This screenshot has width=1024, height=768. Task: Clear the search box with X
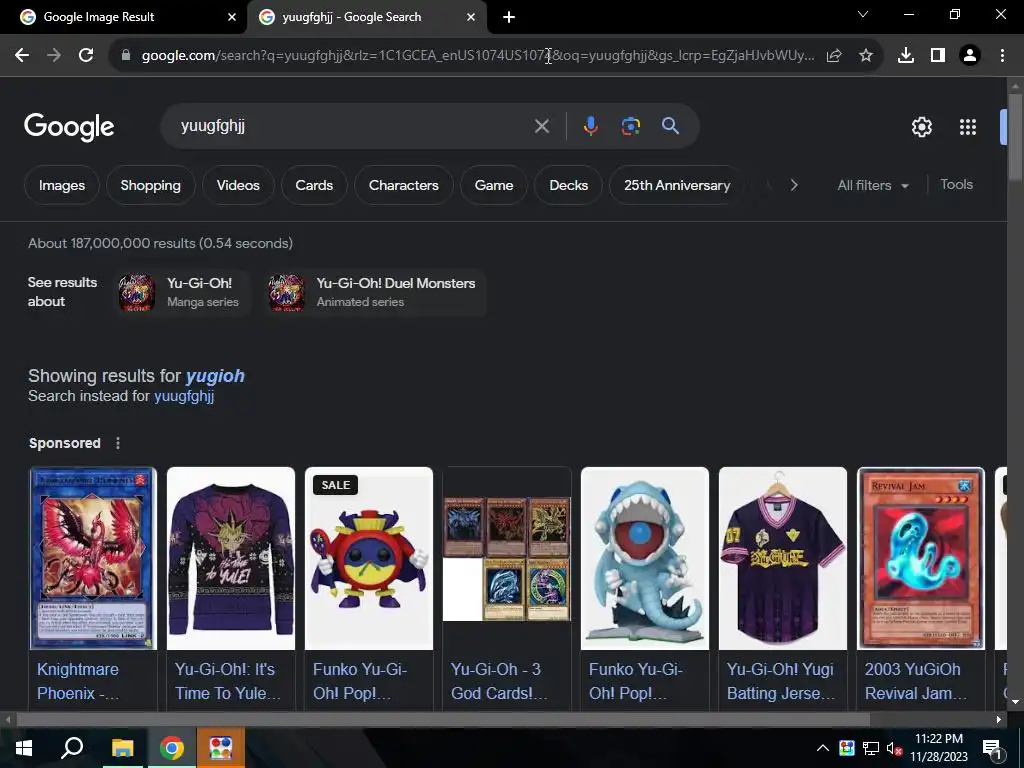tap(541, 126)
